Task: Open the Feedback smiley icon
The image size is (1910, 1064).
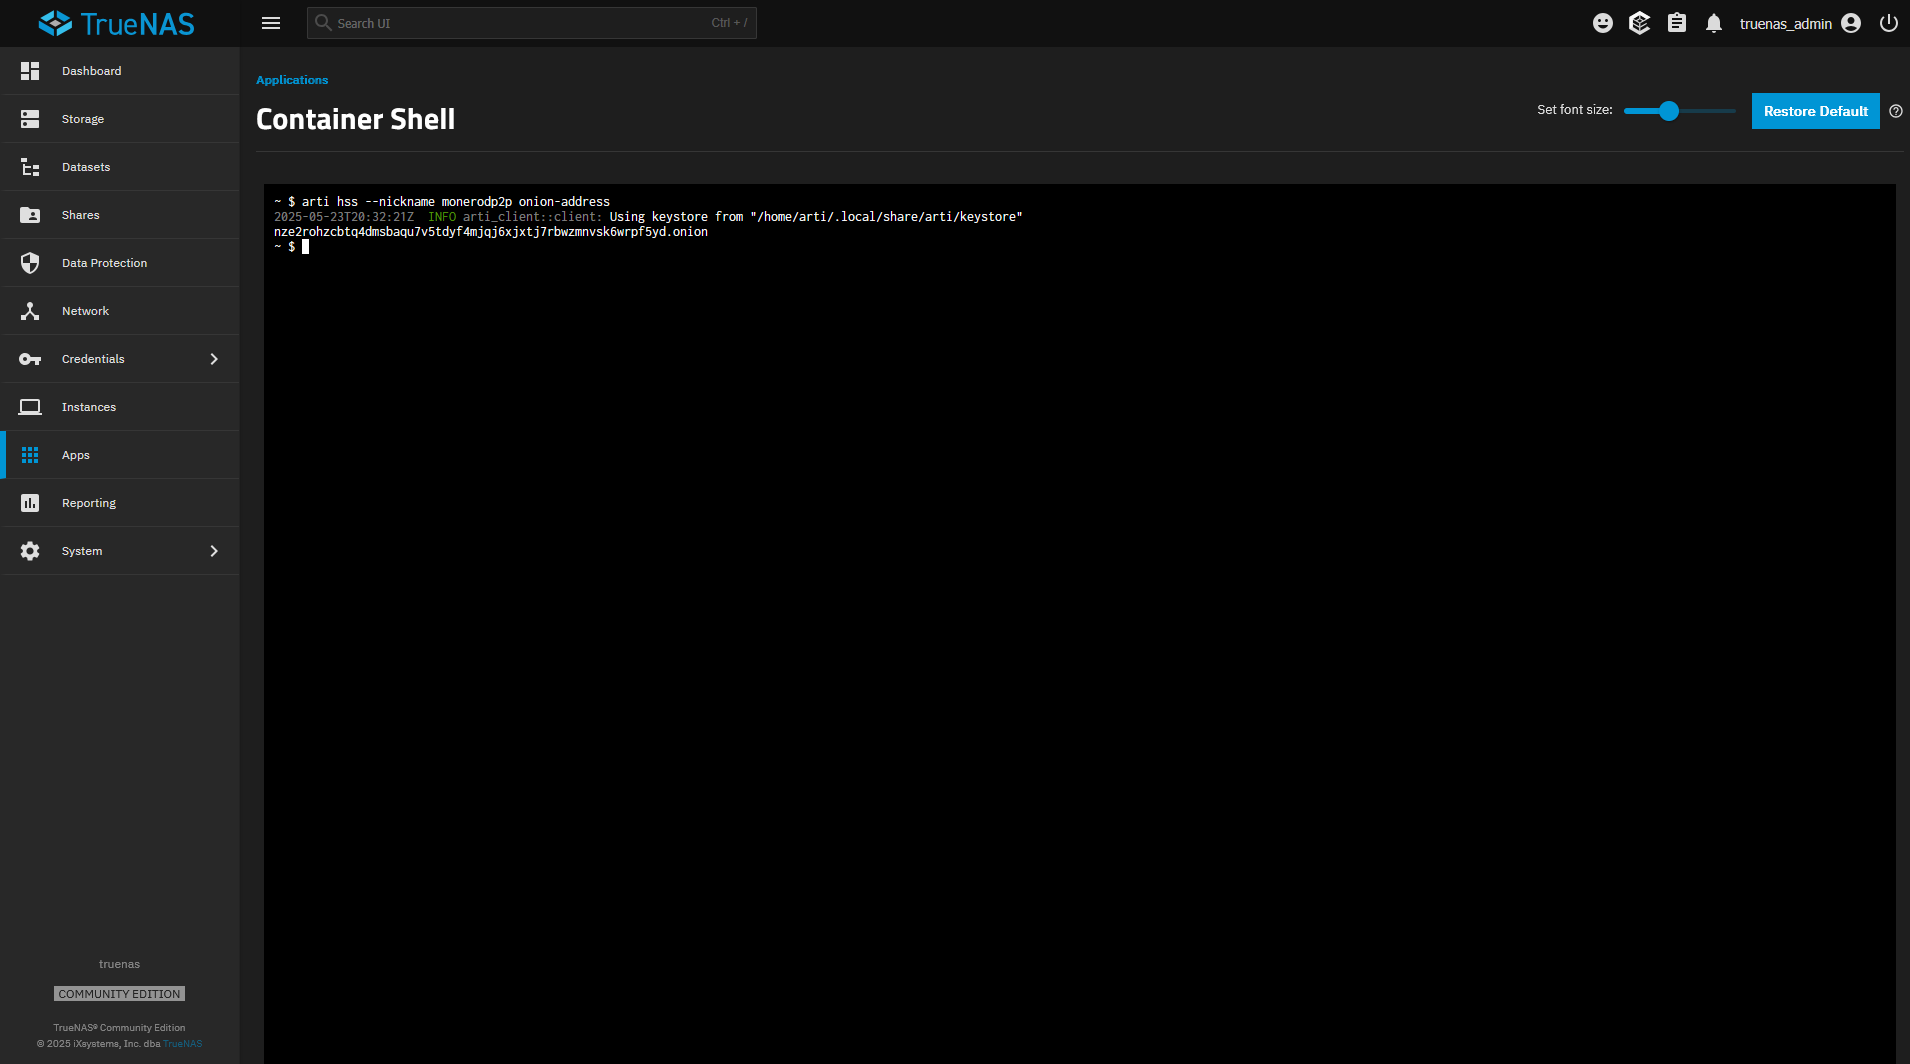Action: coord(1602,22)
